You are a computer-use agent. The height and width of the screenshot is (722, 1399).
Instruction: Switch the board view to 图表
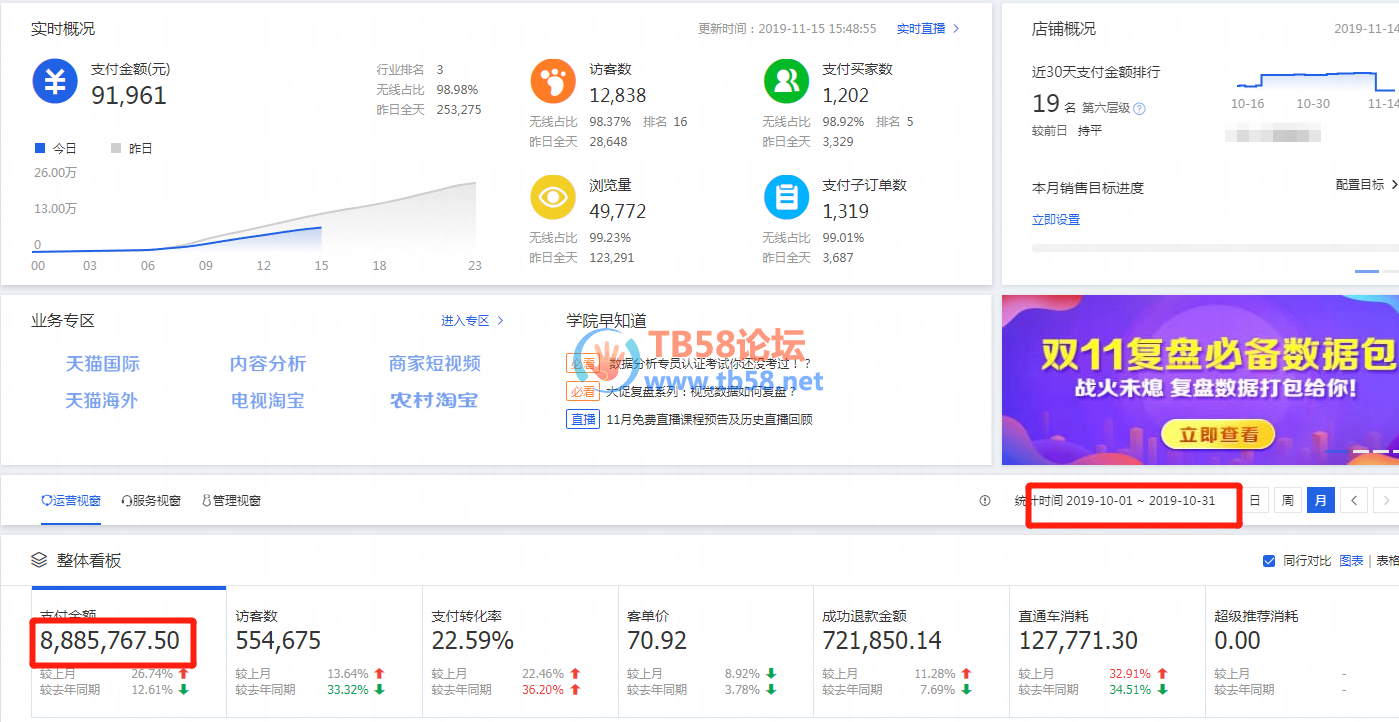pos(1351,561)
